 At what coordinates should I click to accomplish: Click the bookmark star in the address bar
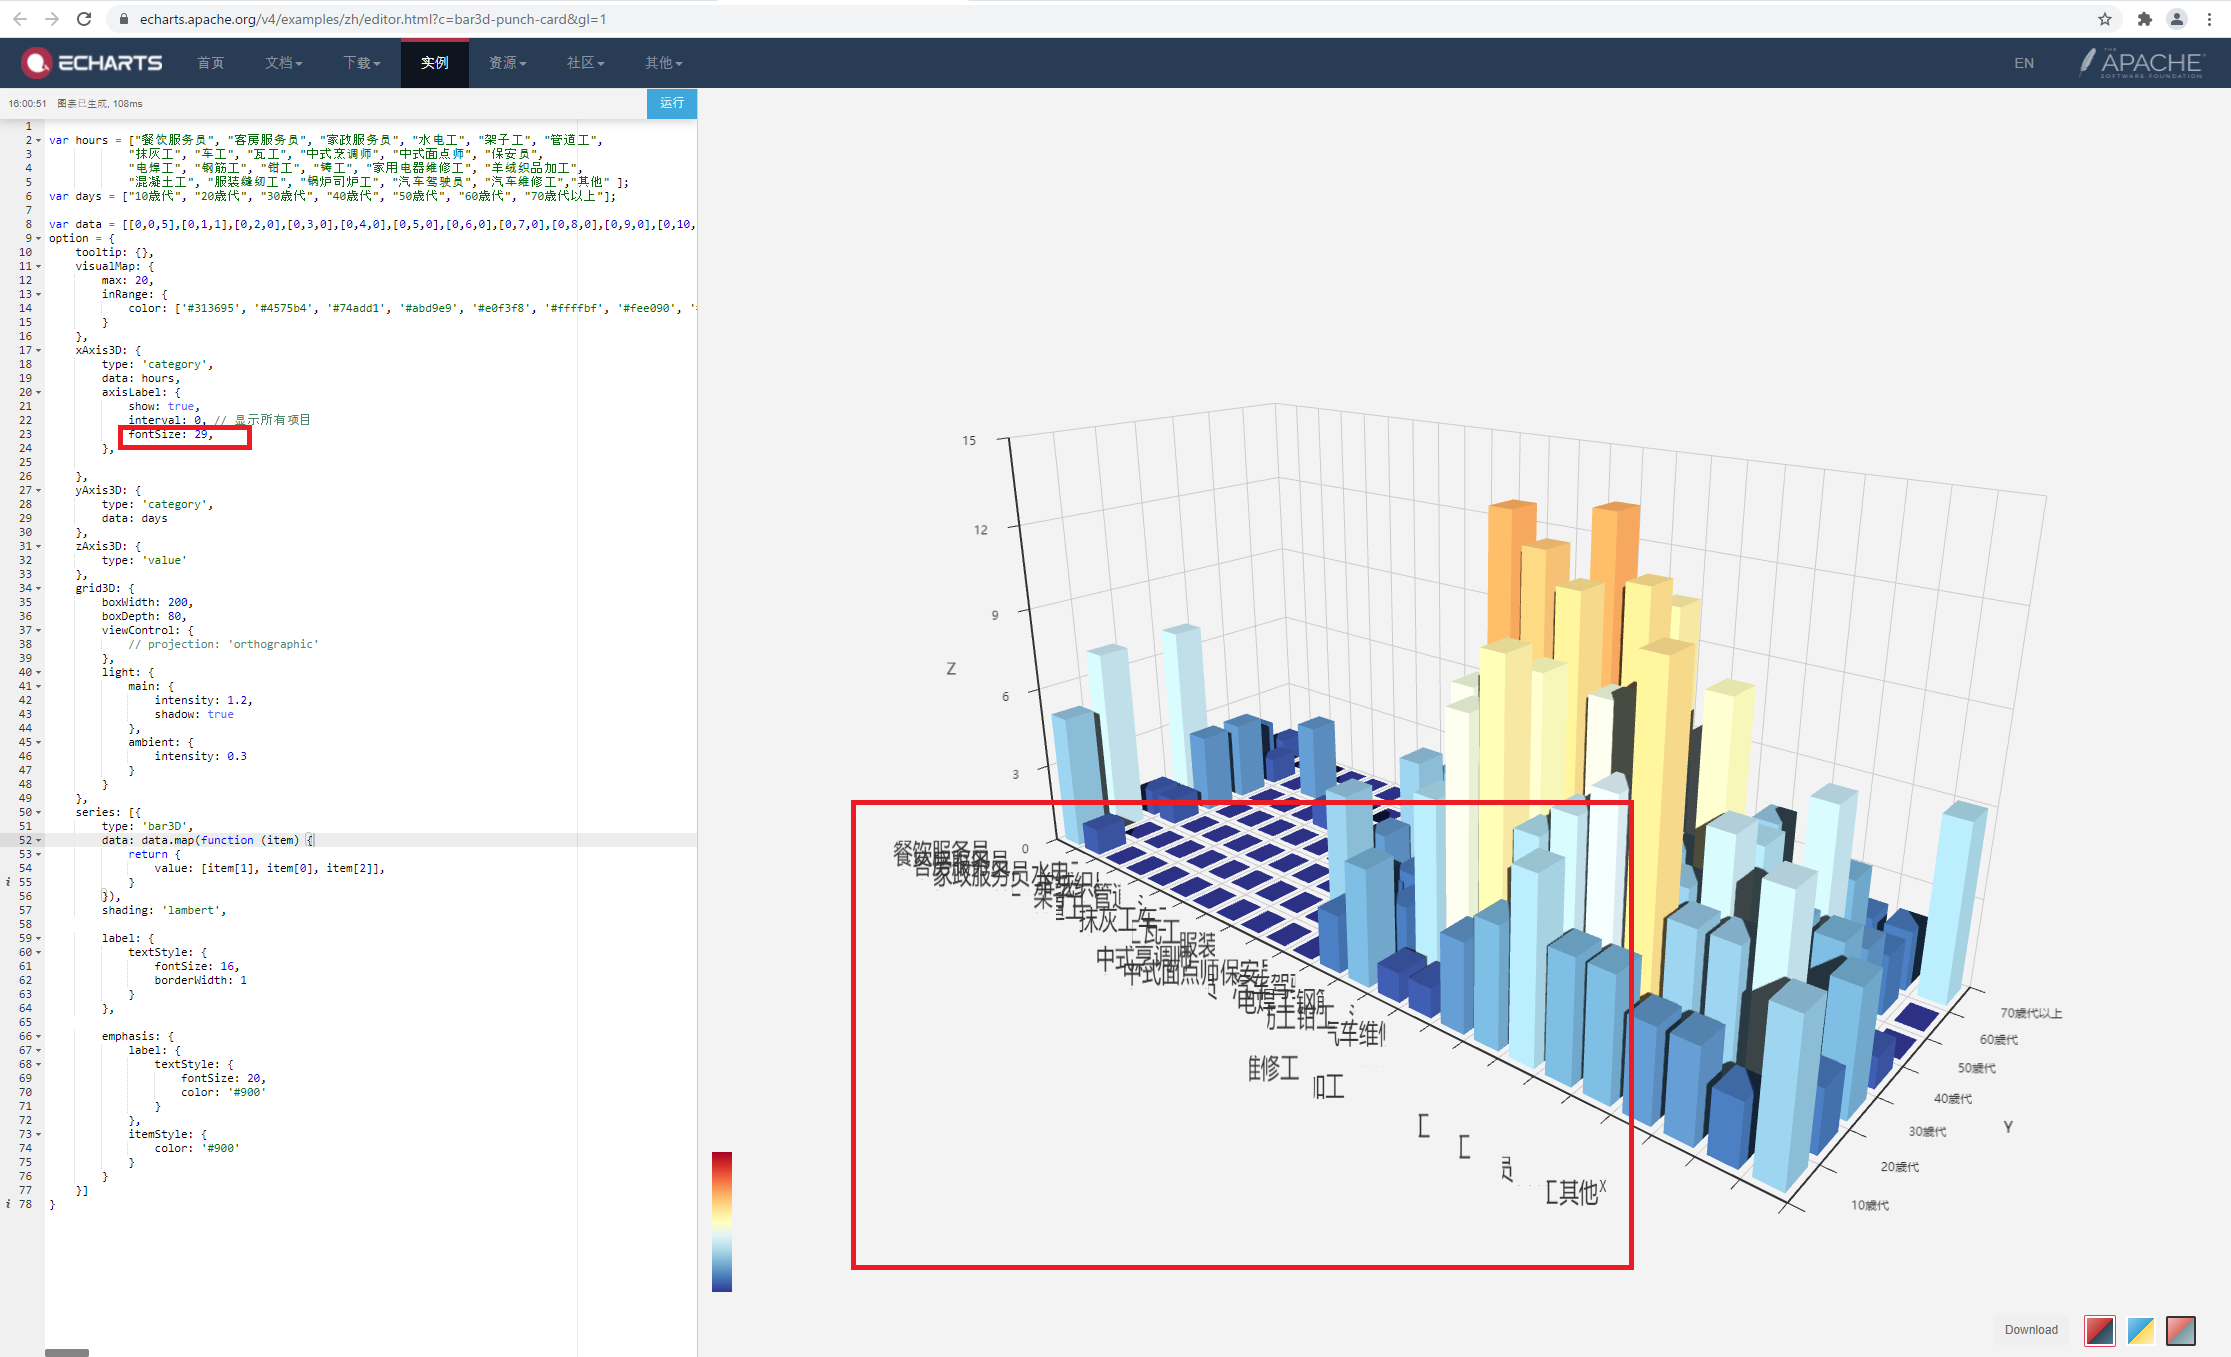click(2106, 19)
